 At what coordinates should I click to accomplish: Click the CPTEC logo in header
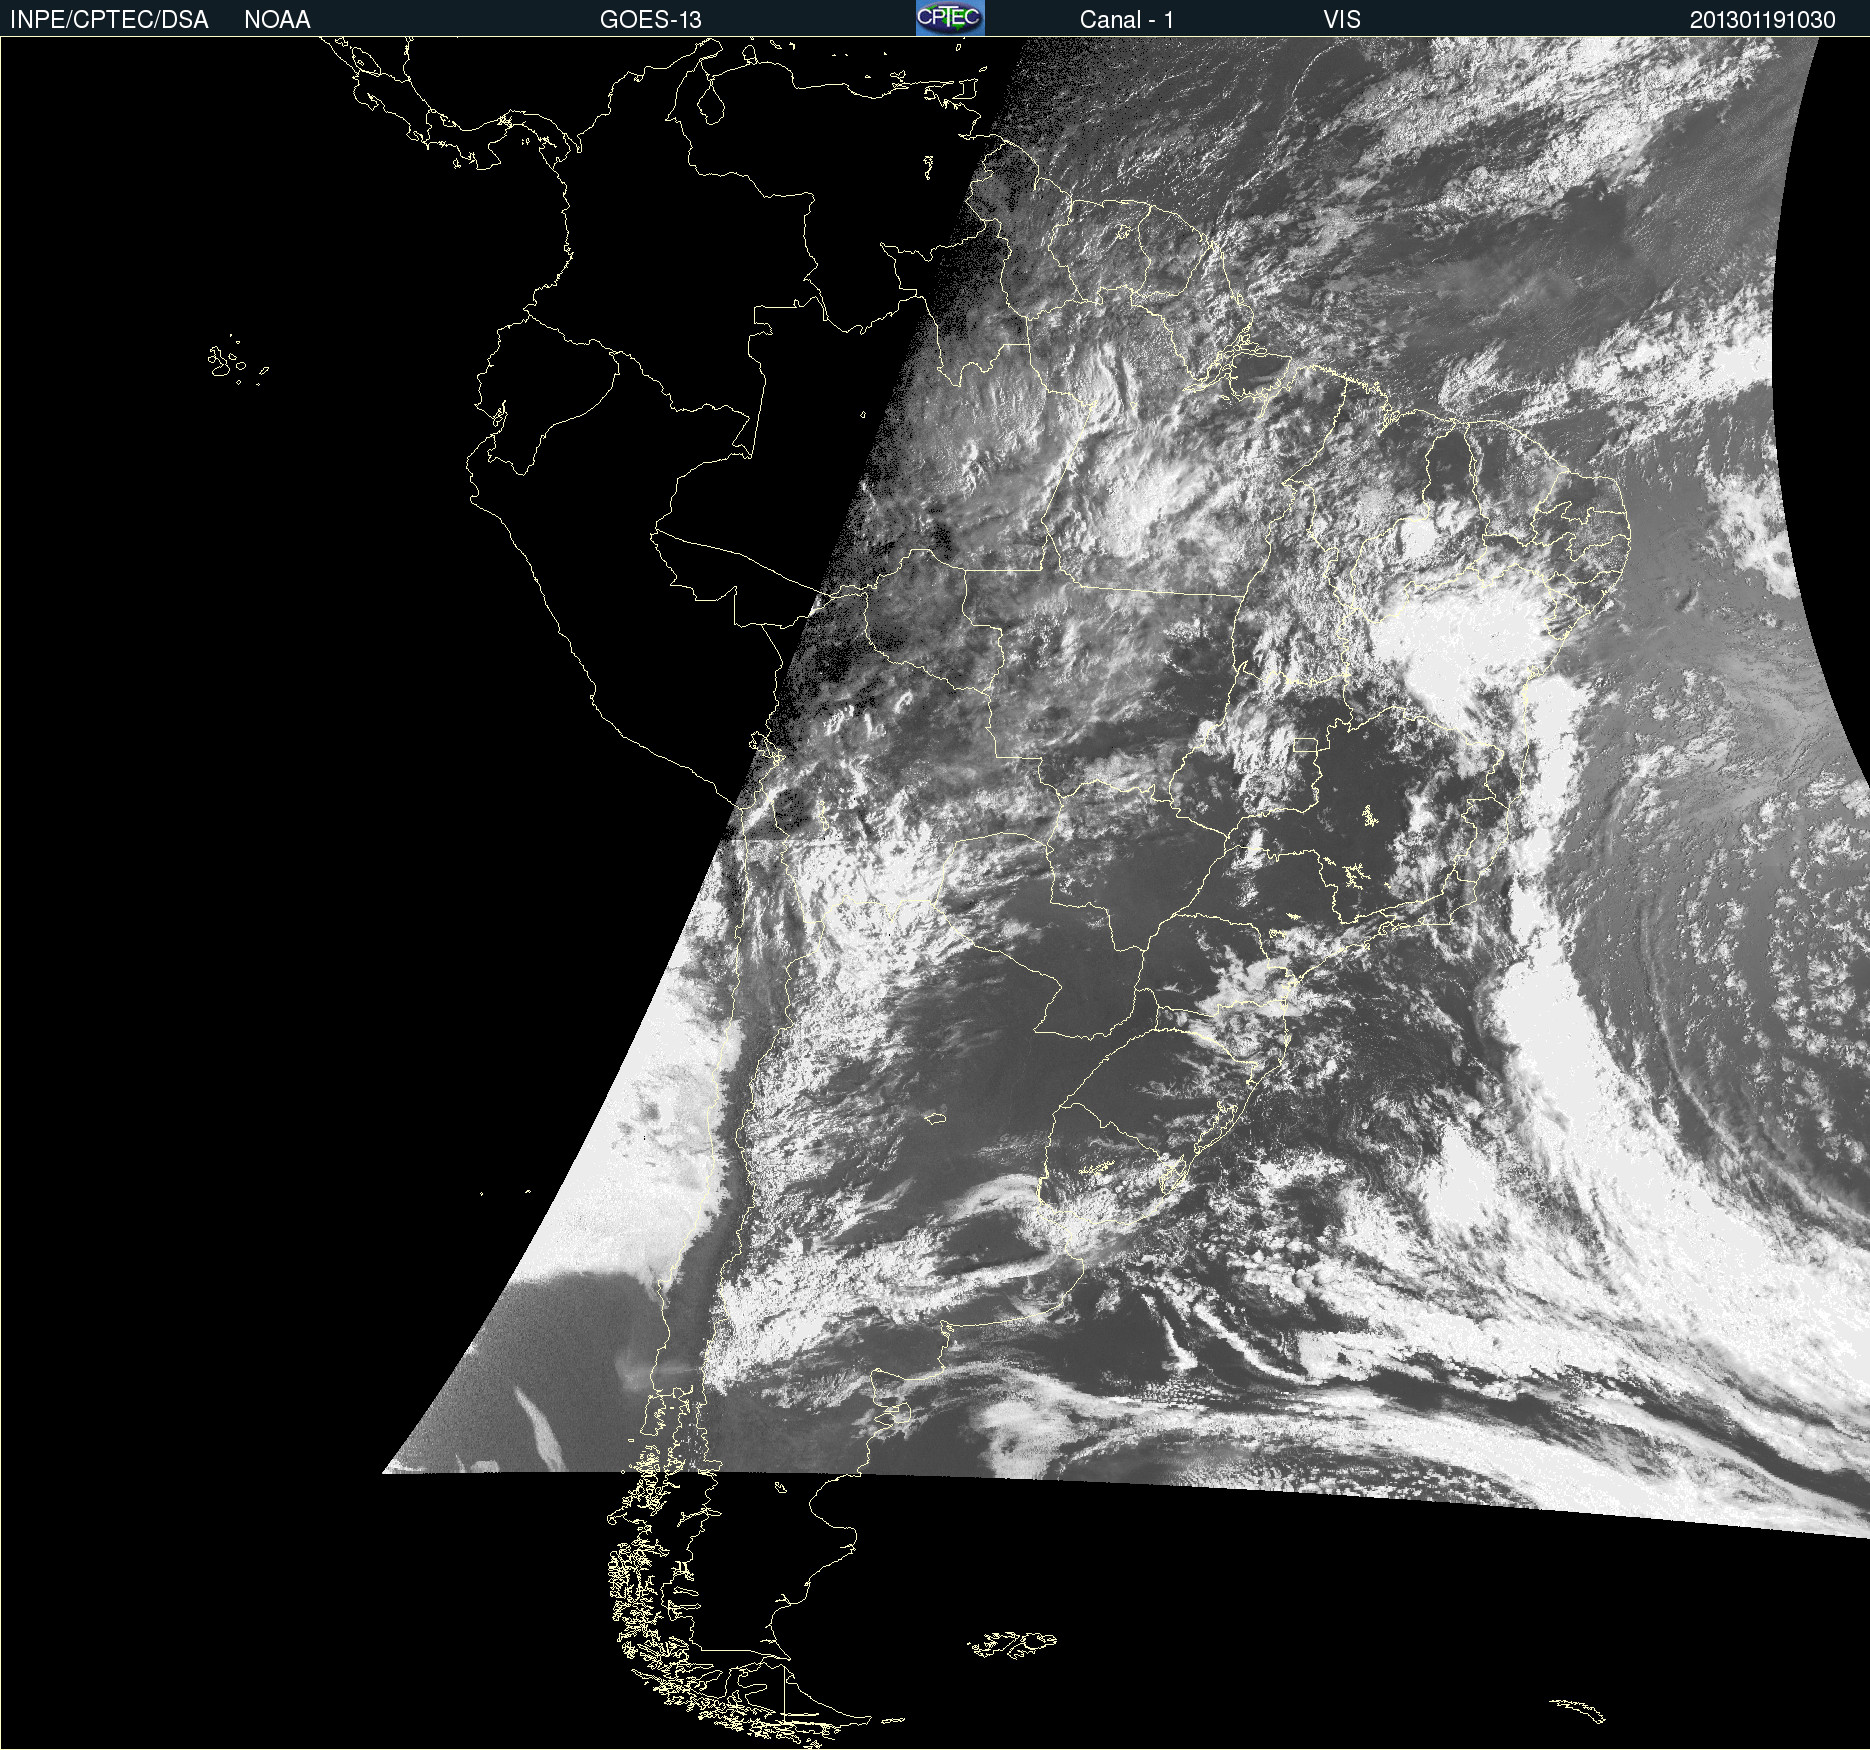click(x=950, y=18)
